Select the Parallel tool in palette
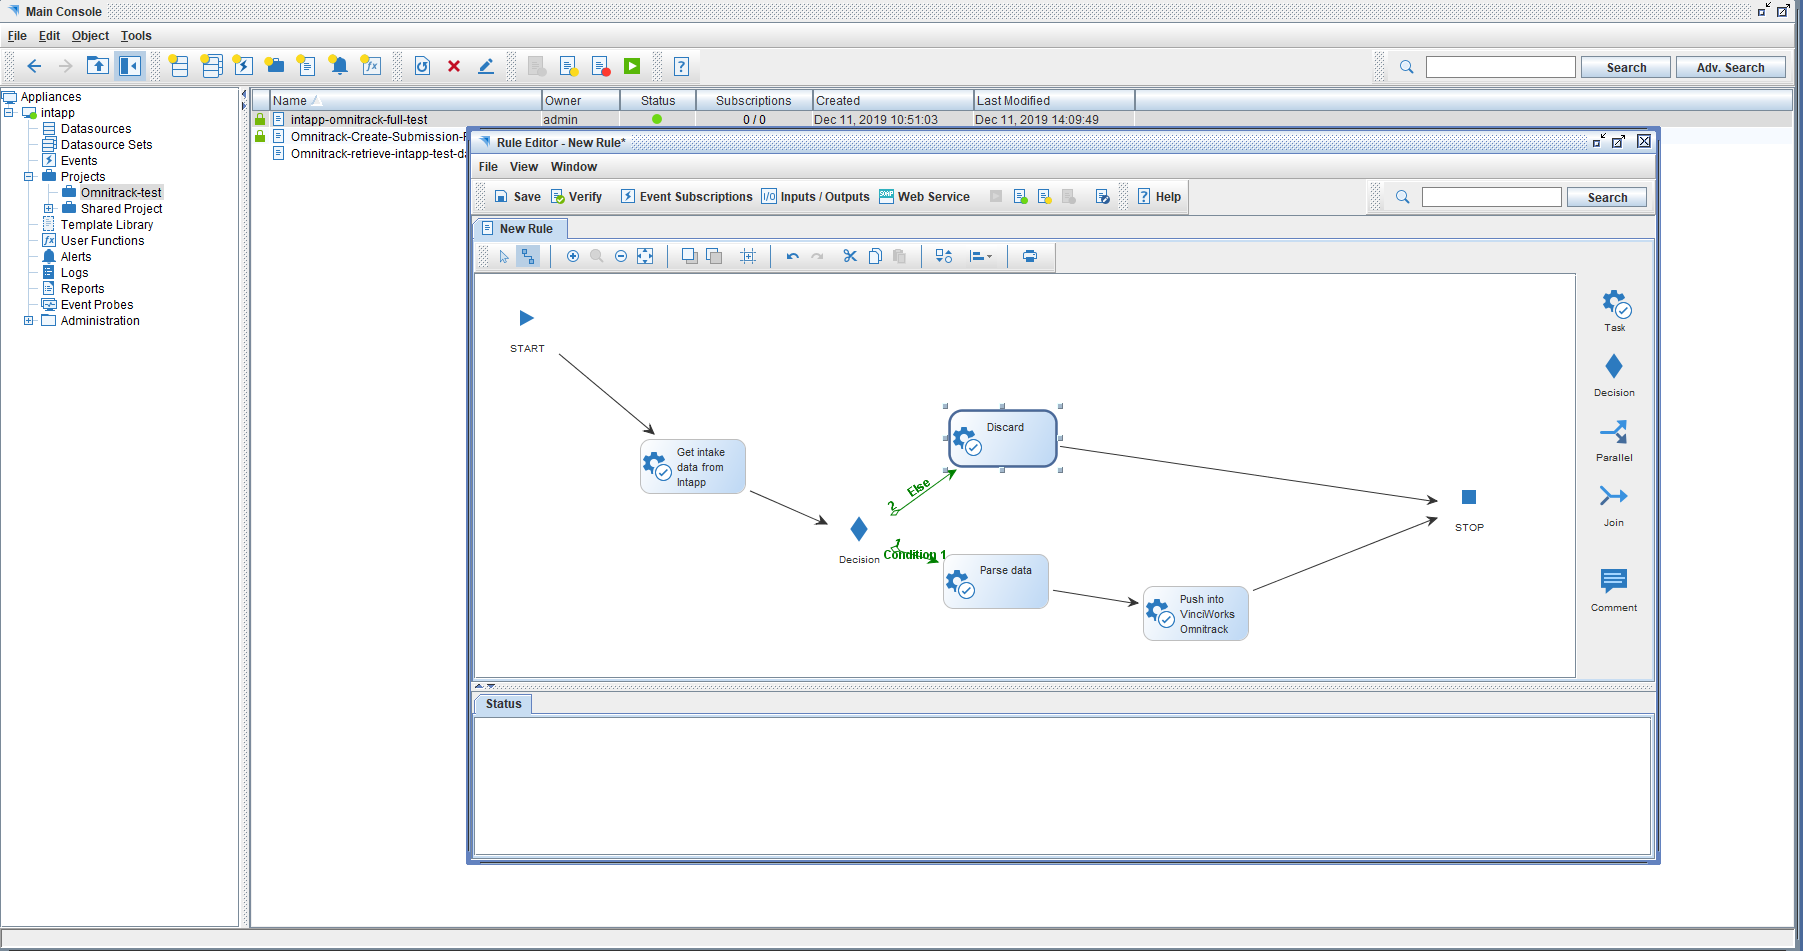Screen dimensions: 1803x951 [1614, 440]
